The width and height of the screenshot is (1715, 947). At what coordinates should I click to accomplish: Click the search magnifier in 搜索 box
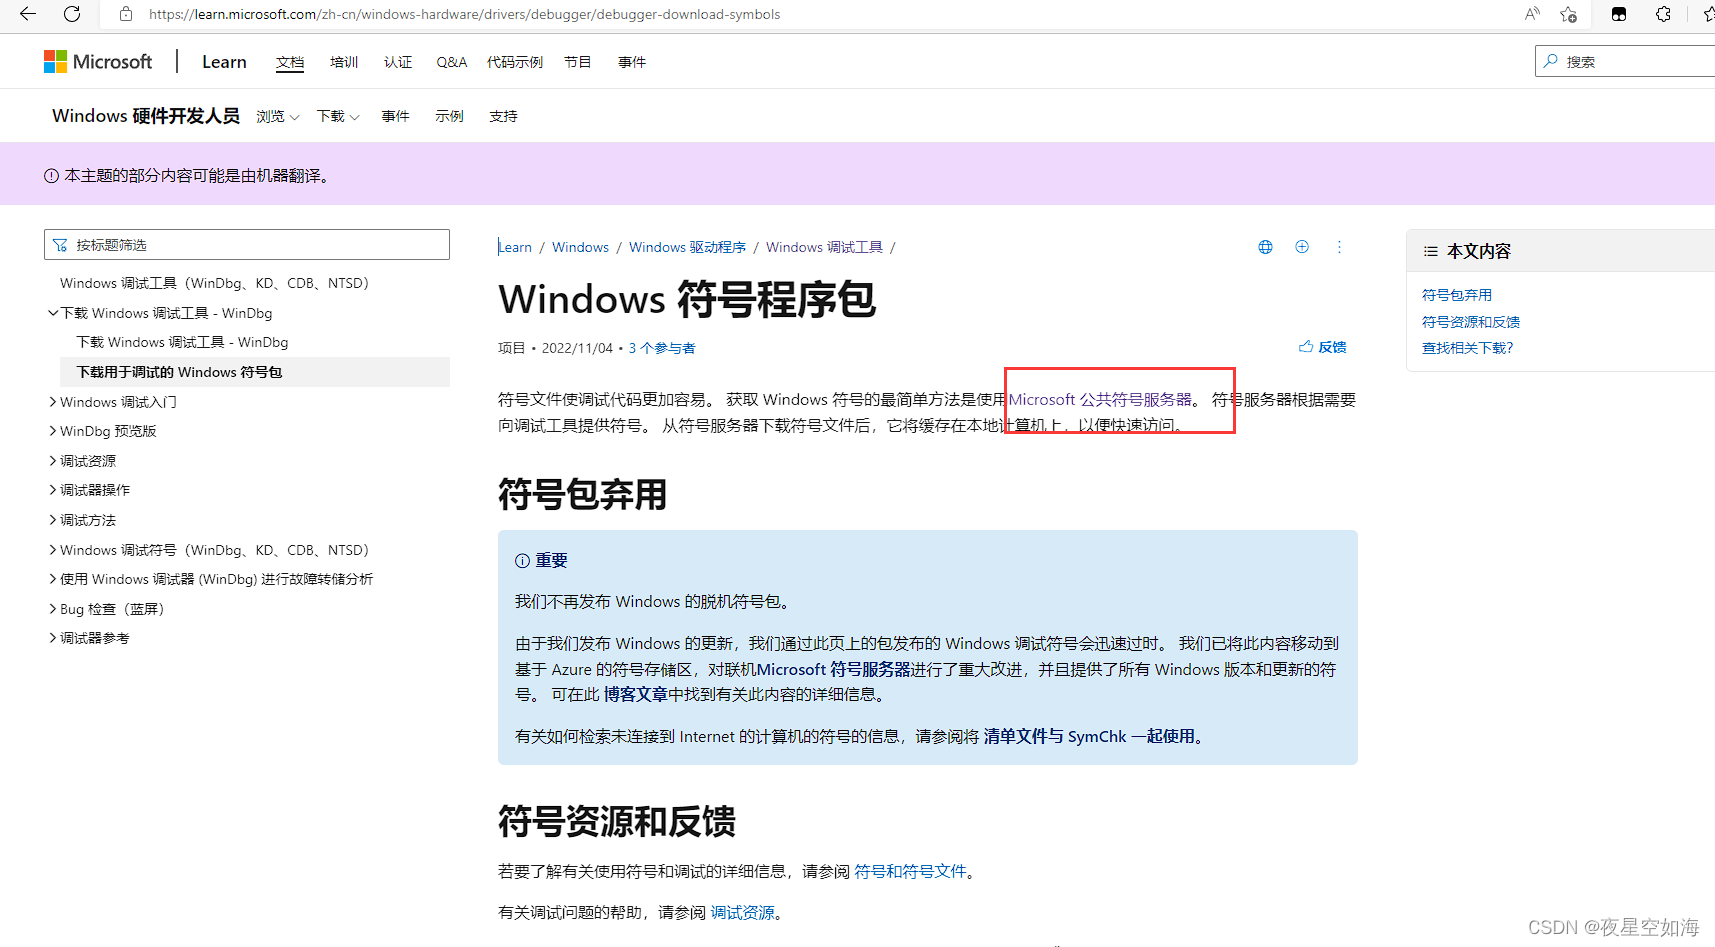[1551, 61]
